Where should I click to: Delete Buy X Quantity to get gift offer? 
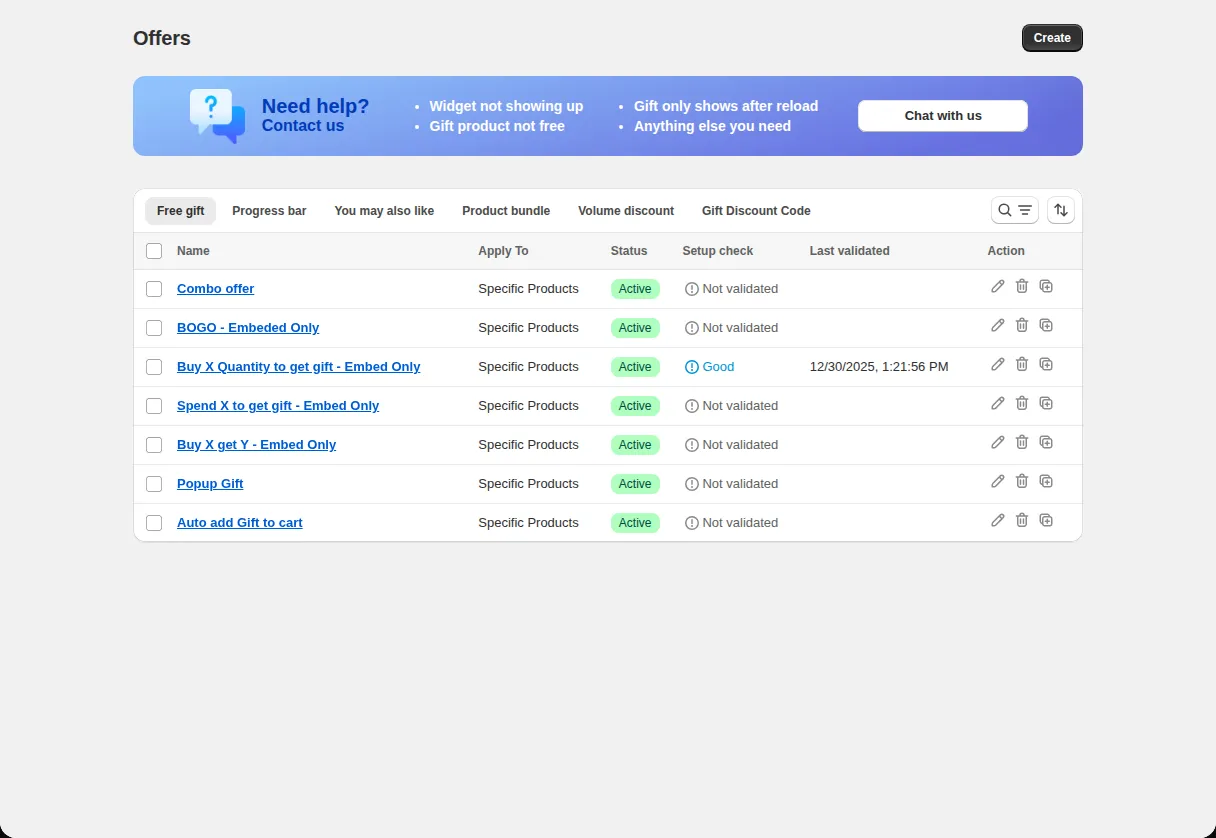[x=1021, y=364]
